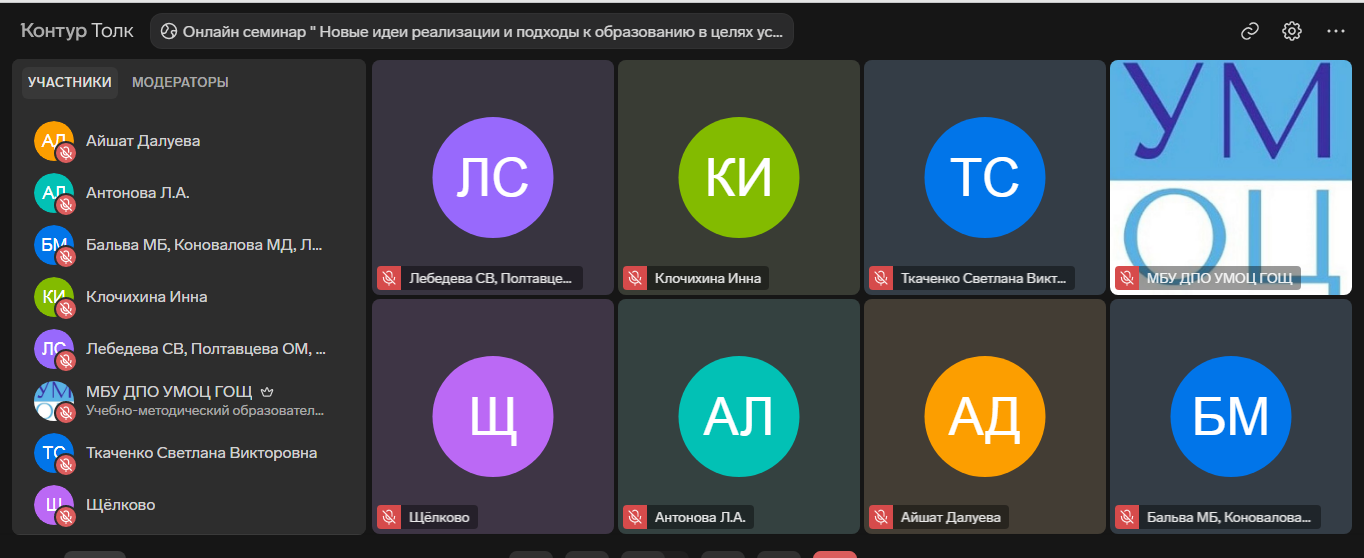Click the Контур Толк logo
The width and height of the screenshot is (1364, 558).
coord(77,31)
